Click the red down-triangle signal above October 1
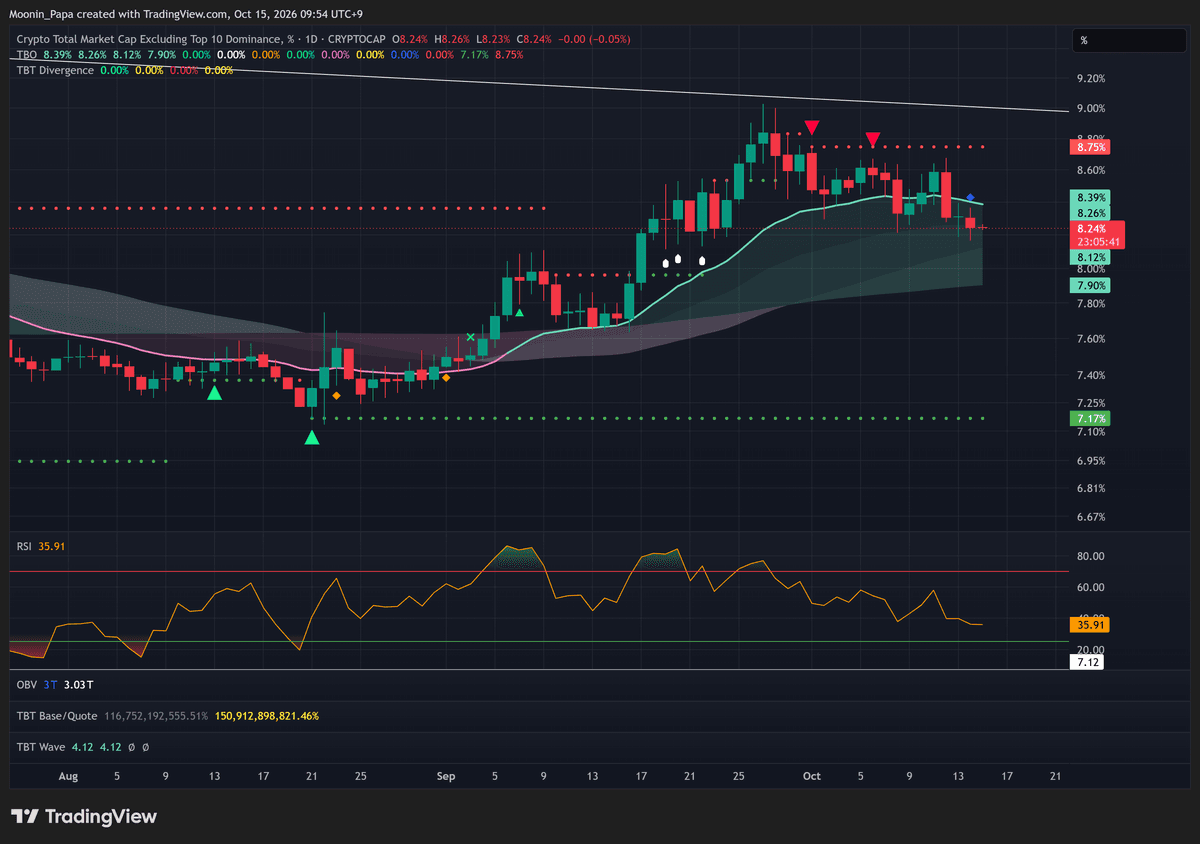This screenshot has height=844, width=1200. click(x=813, y=127)
